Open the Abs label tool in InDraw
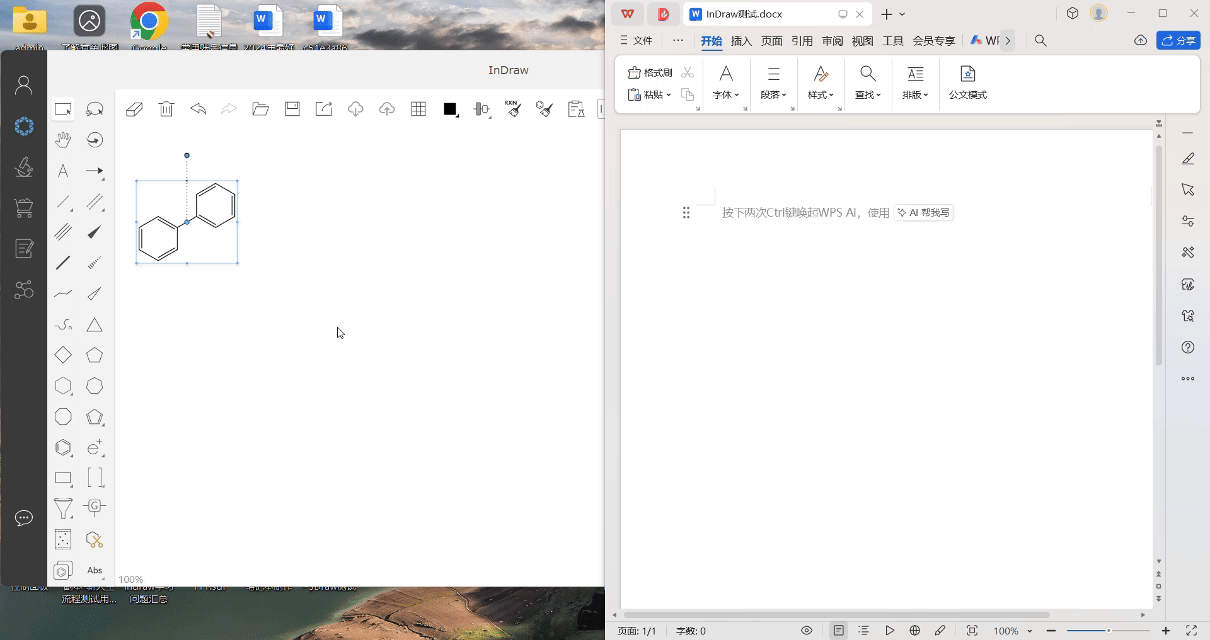 click(x=95, y=571)
